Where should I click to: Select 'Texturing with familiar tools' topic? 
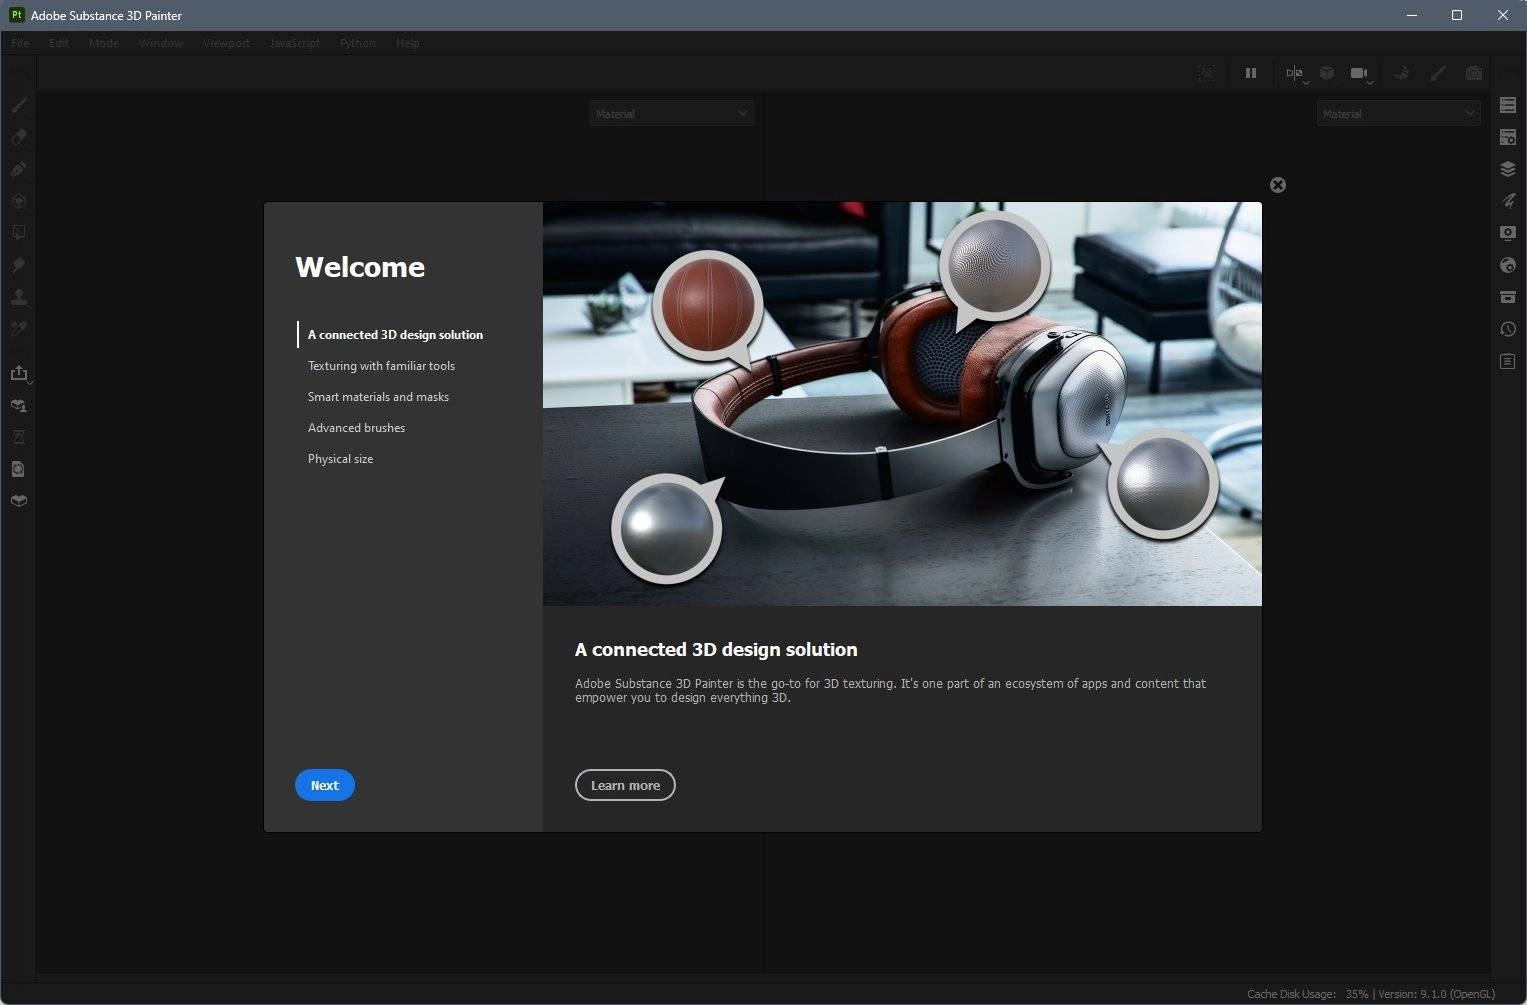click(381, 366)
